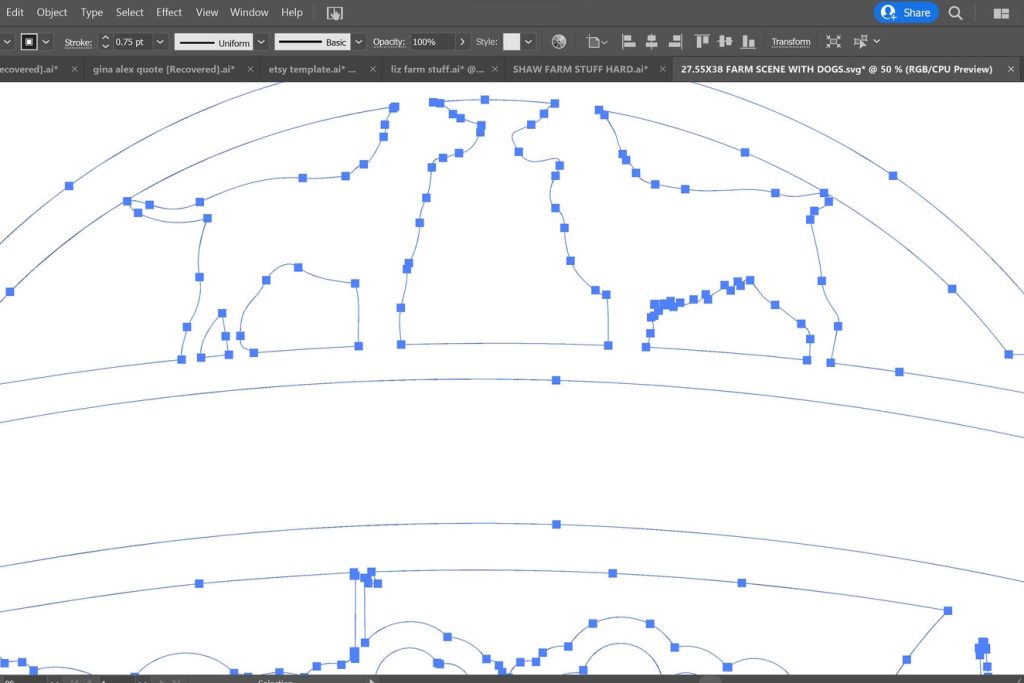Click the Recolor Artwork wheel icon
Image resolution: width=1024 pixels, height=683 pixels.
[x=559, y=42]
